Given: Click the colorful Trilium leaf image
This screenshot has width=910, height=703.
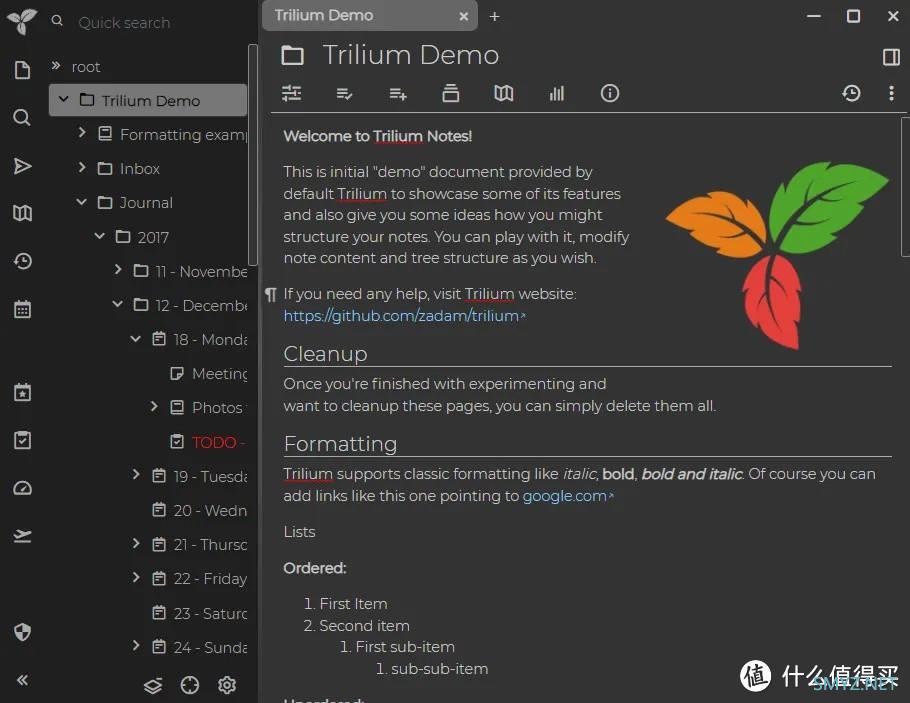Looking at the screenshot, I should click(777, 255).
